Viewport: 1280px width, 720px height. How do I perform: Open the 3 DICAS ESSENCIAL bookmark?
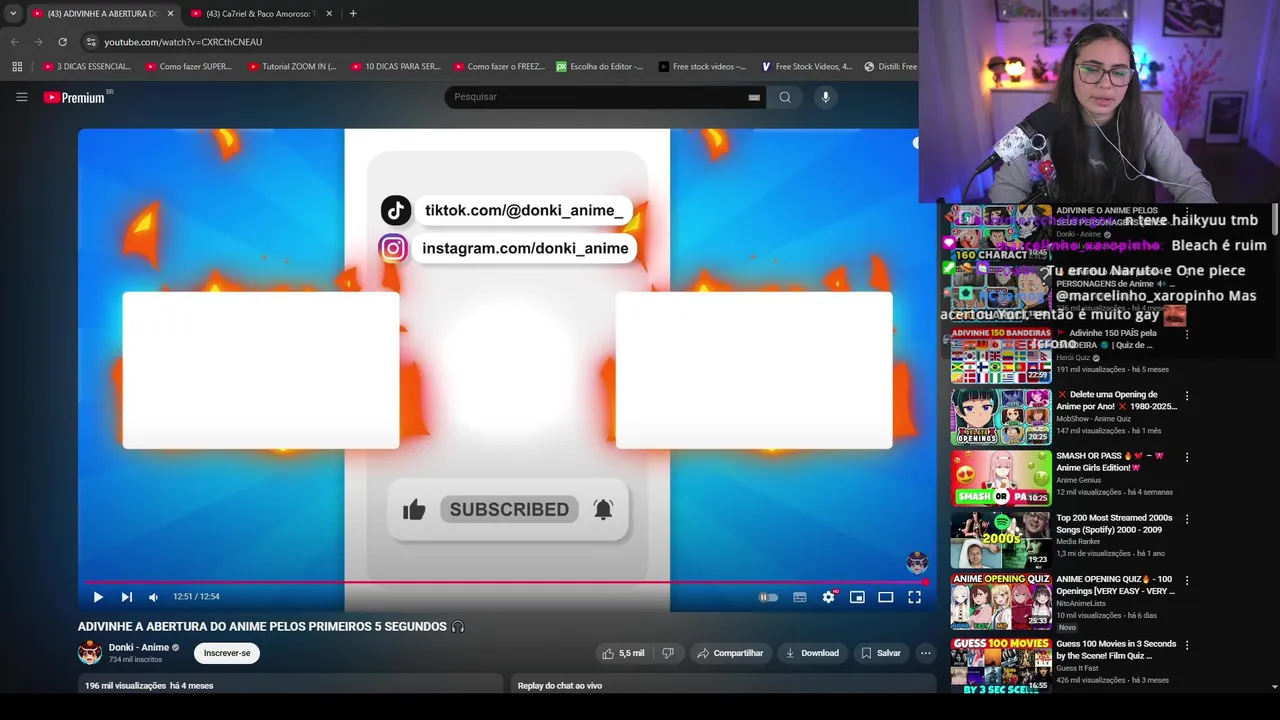[x=87, y=67]
